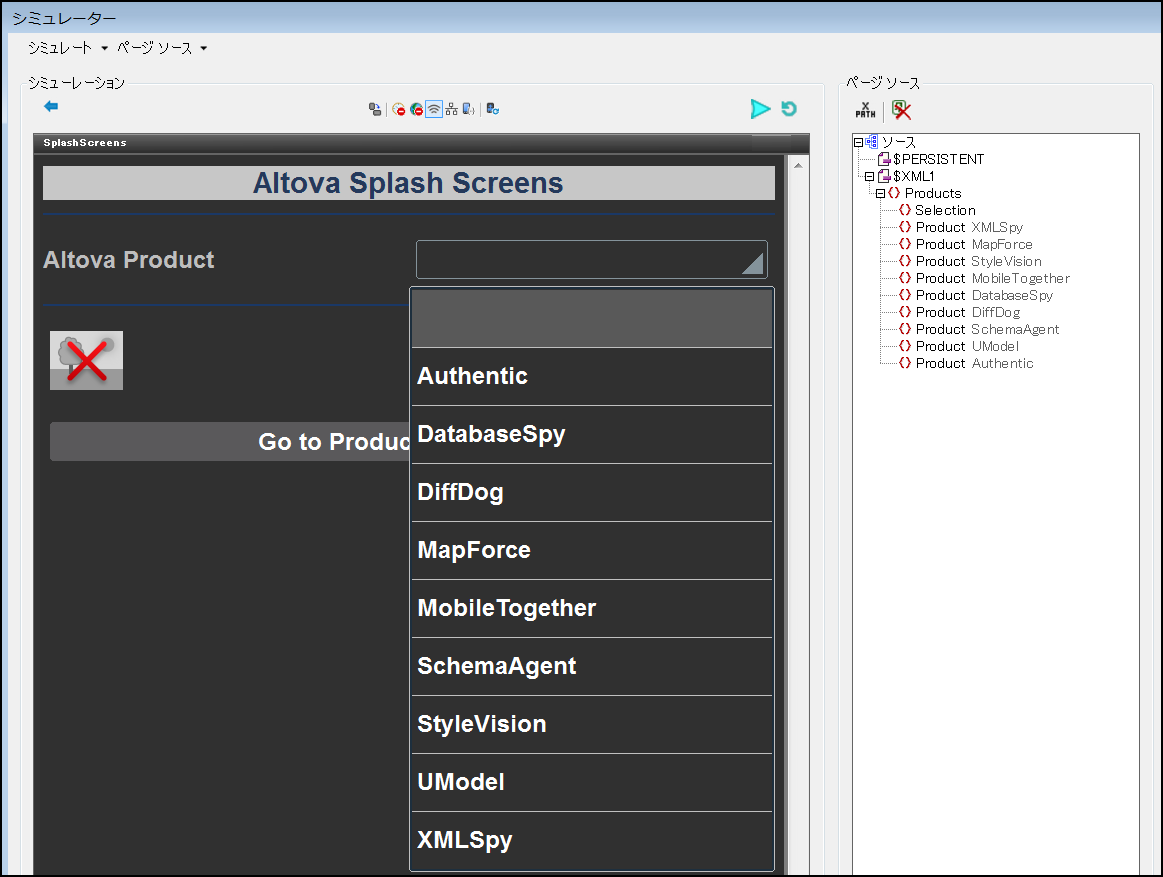Click the globe blocked icon
The height and width of the screenshot is (877, 1163).
pos(416,110)
